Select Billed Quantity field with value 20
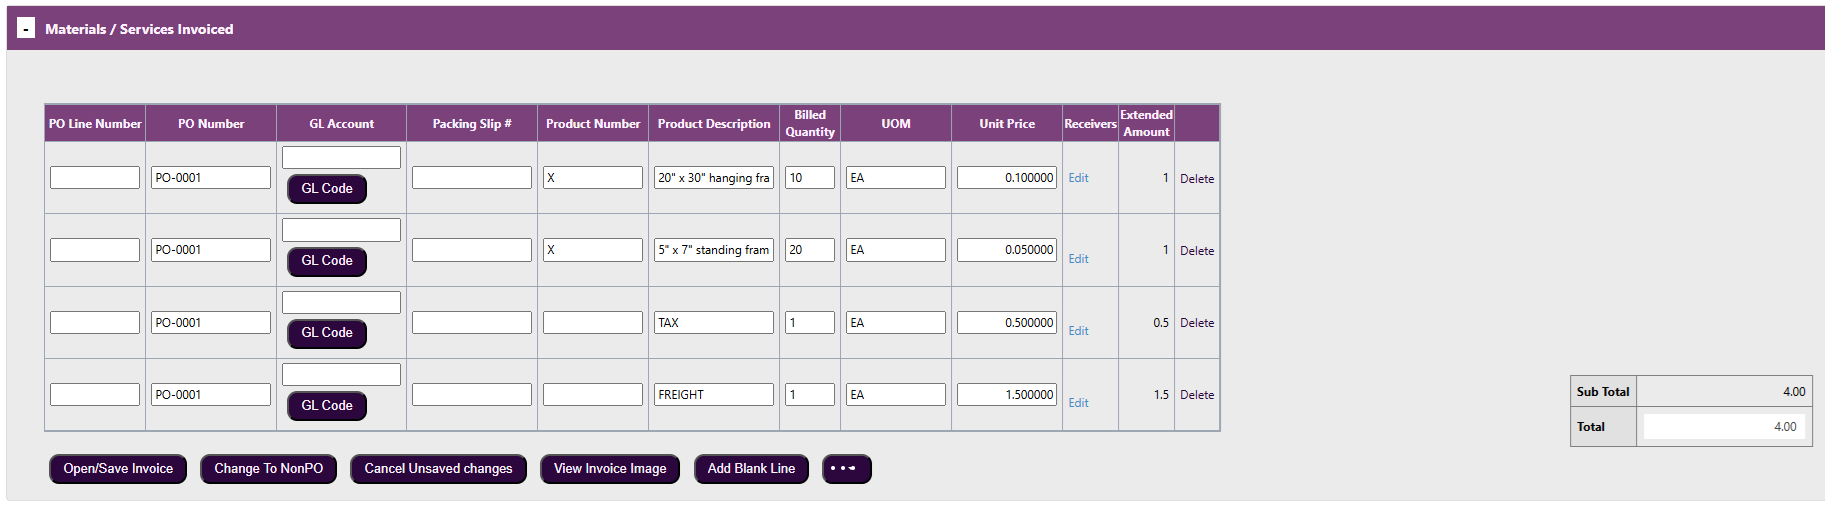This screenshot has height=507, width=1825. click(x=809, y=250)
